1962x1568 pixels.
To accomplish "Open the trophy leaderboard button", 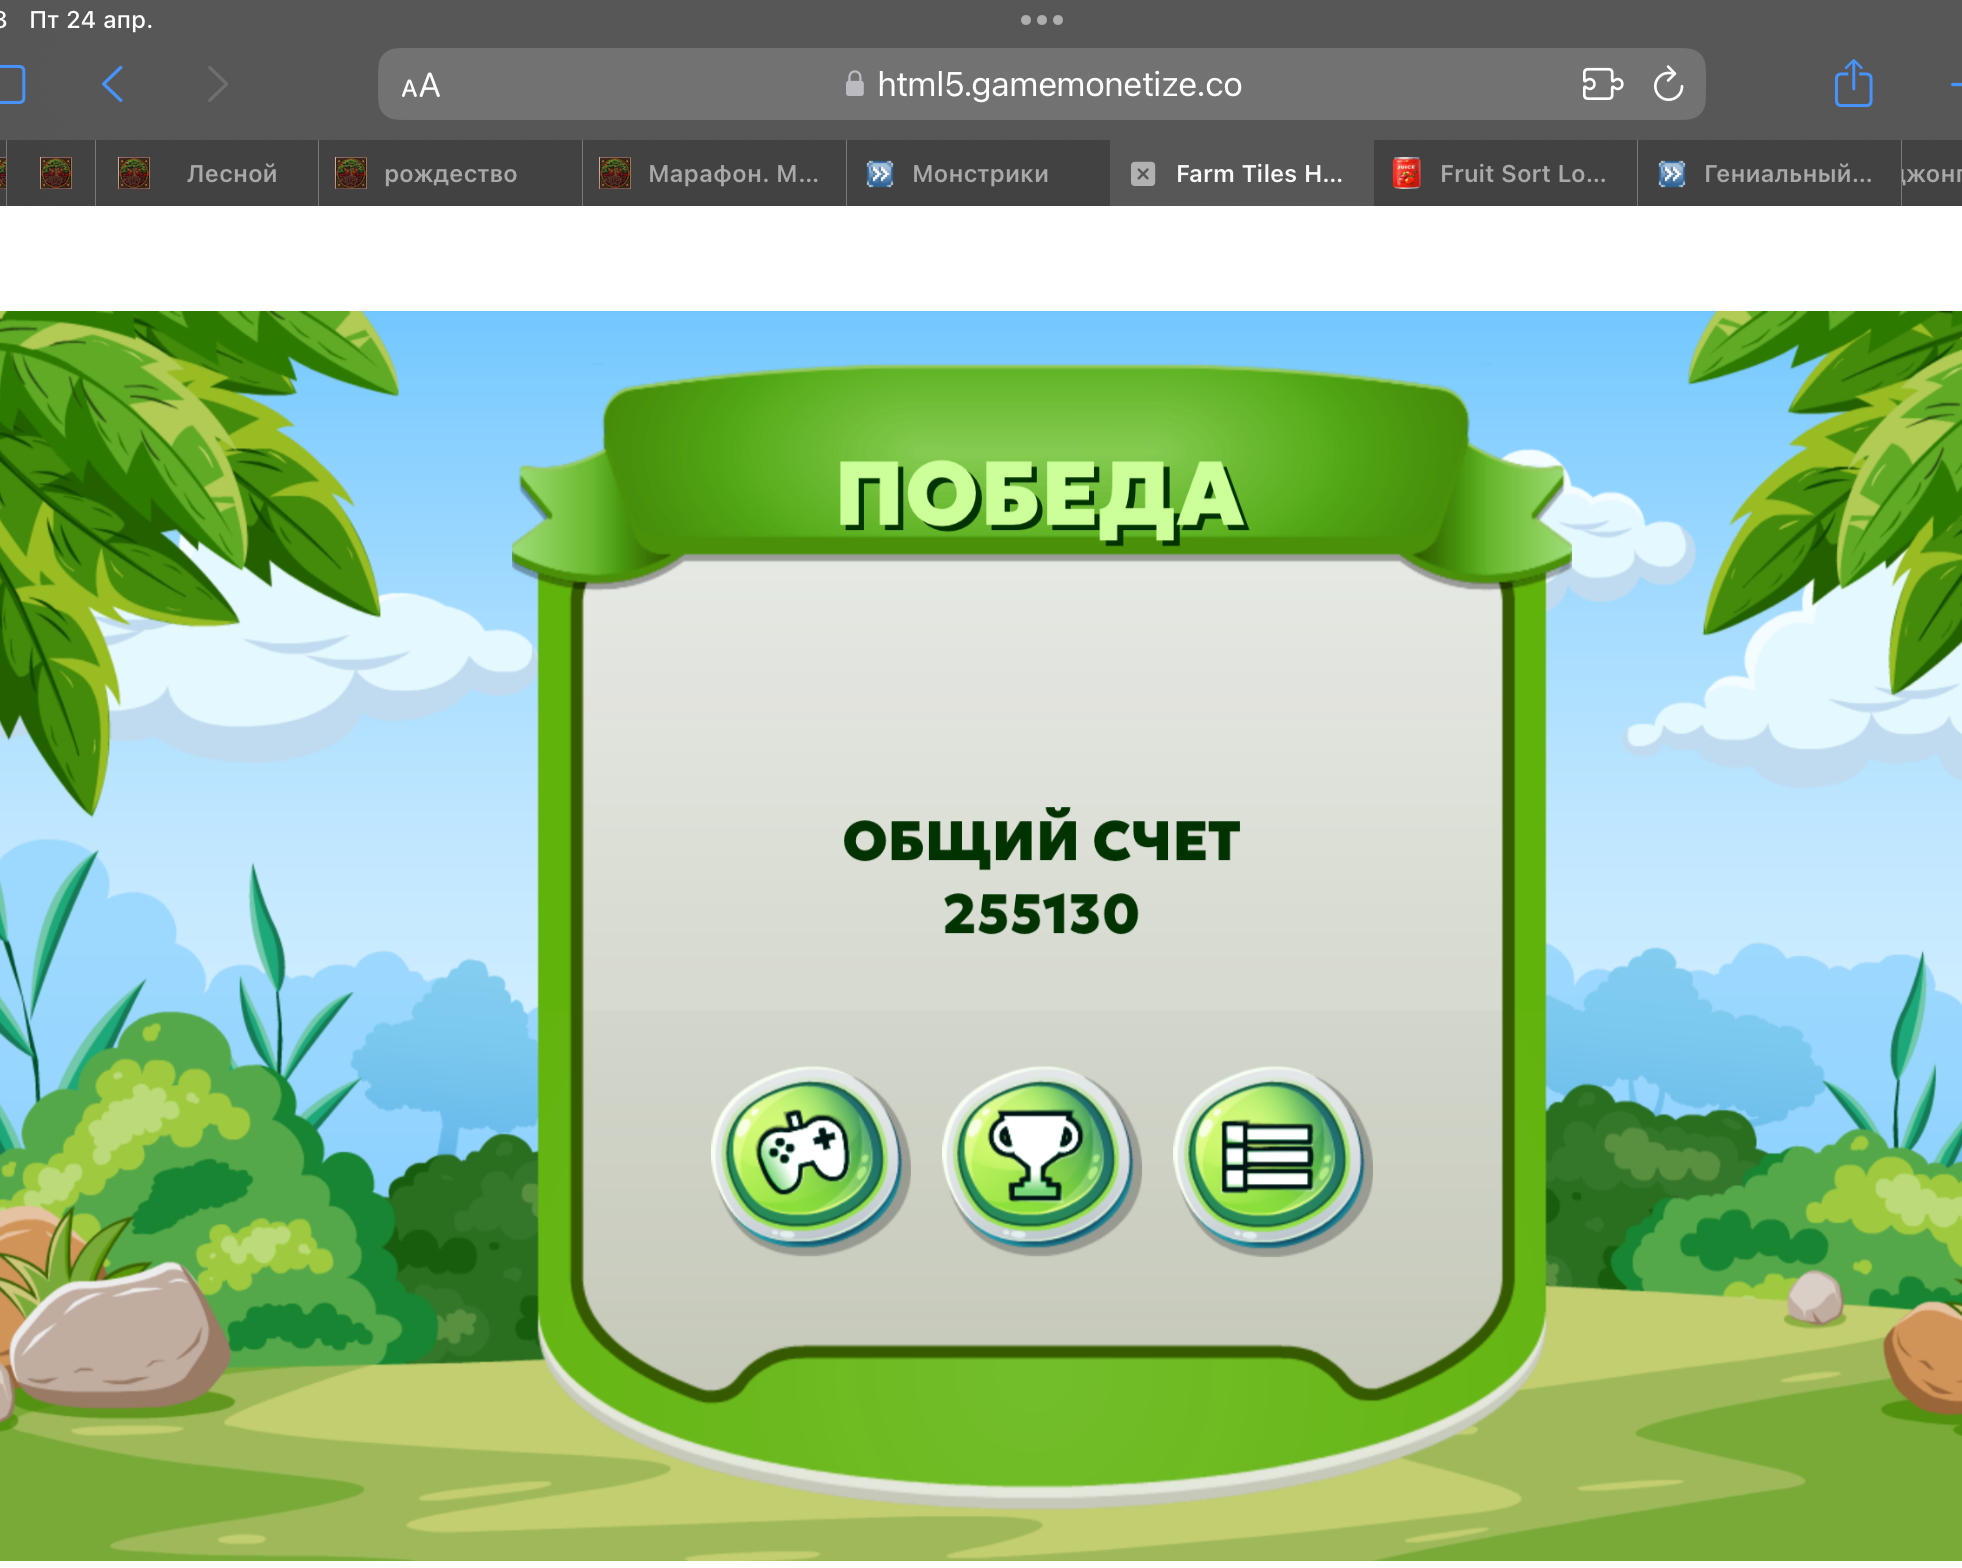I will [x=1037, y=1155].
